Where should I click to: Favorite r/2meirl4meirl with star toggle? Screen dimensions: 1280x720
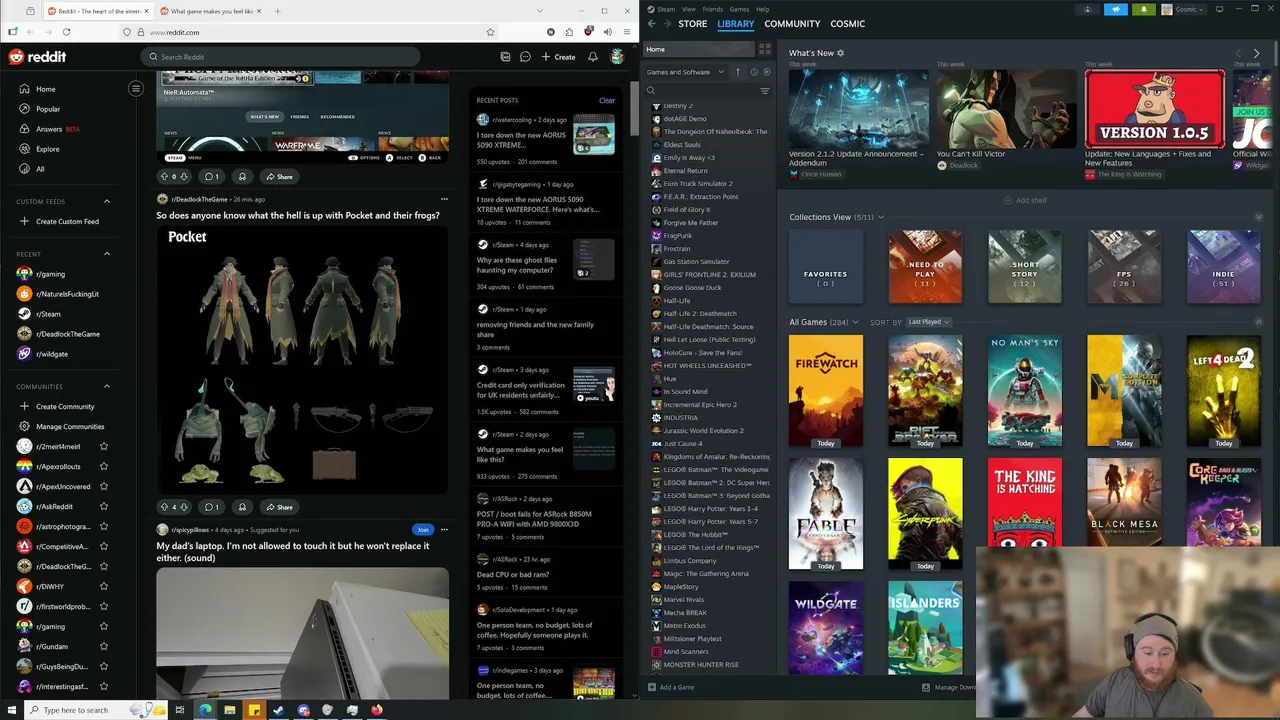tap(104, 447)
